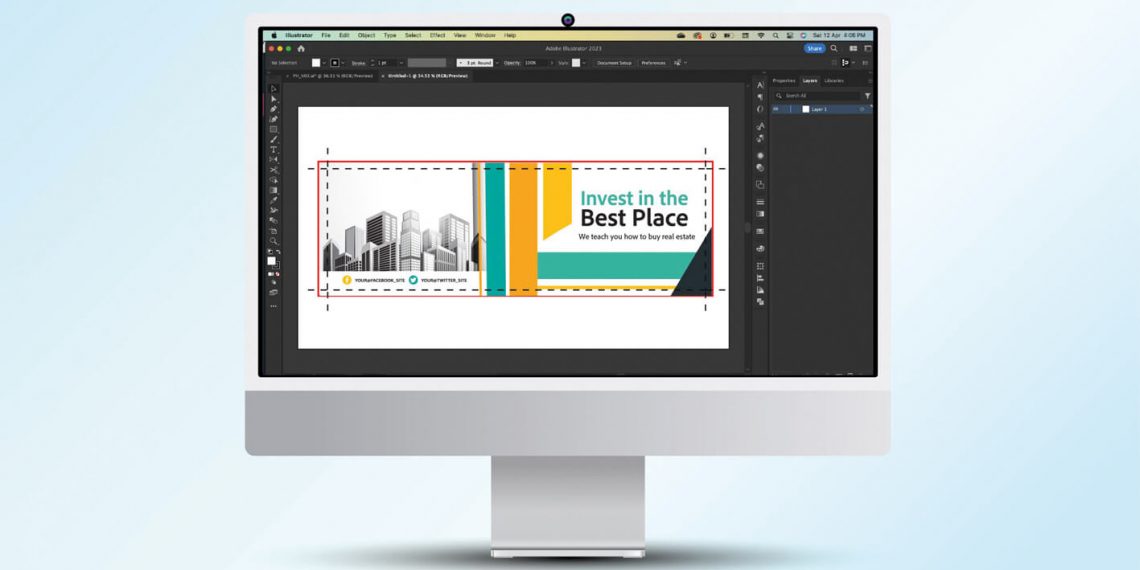Open the stroke color dropdown in control bar

pos(343,63)
